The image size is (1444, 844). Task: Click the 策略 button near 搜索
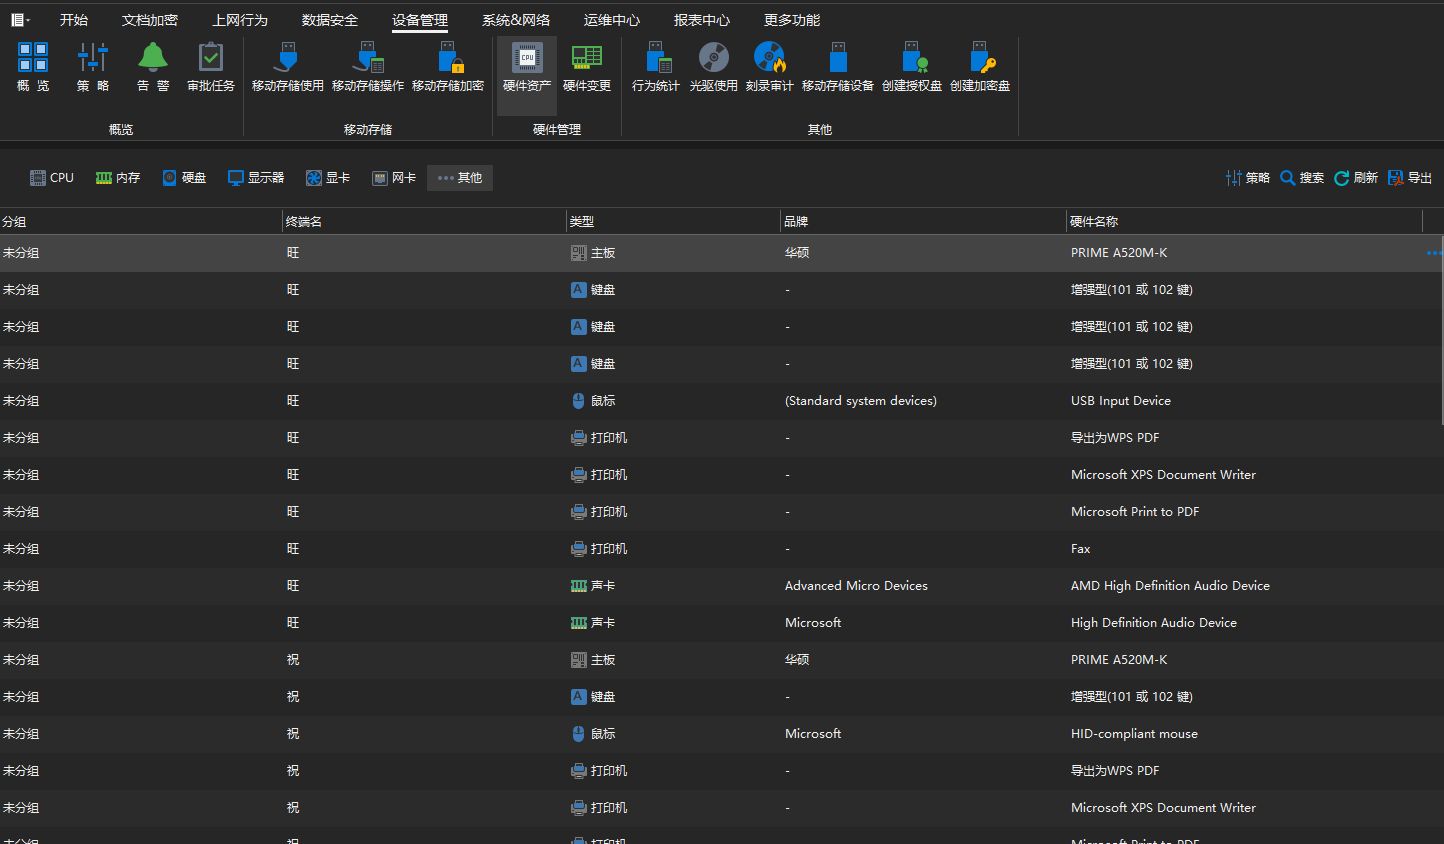pyautogui.click(x=1248, y=178)
